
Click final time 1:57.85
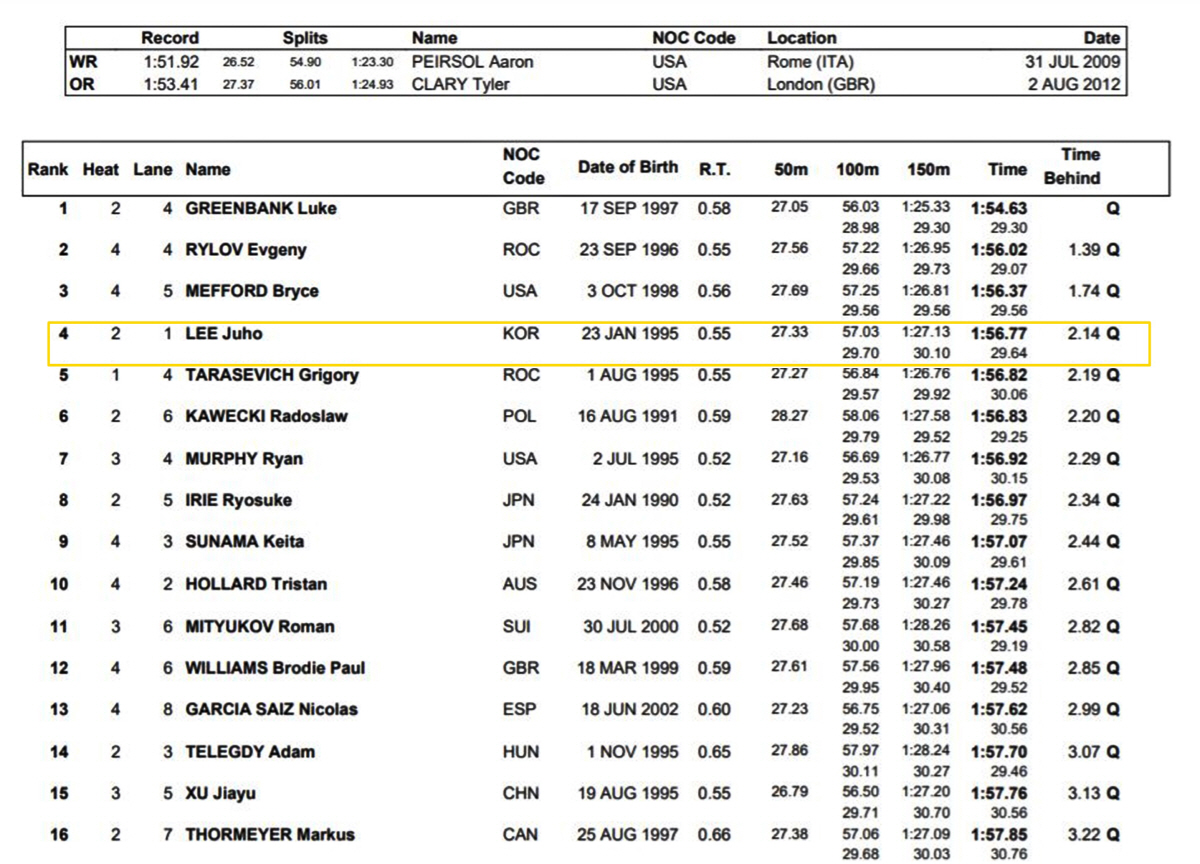[999, 835]
